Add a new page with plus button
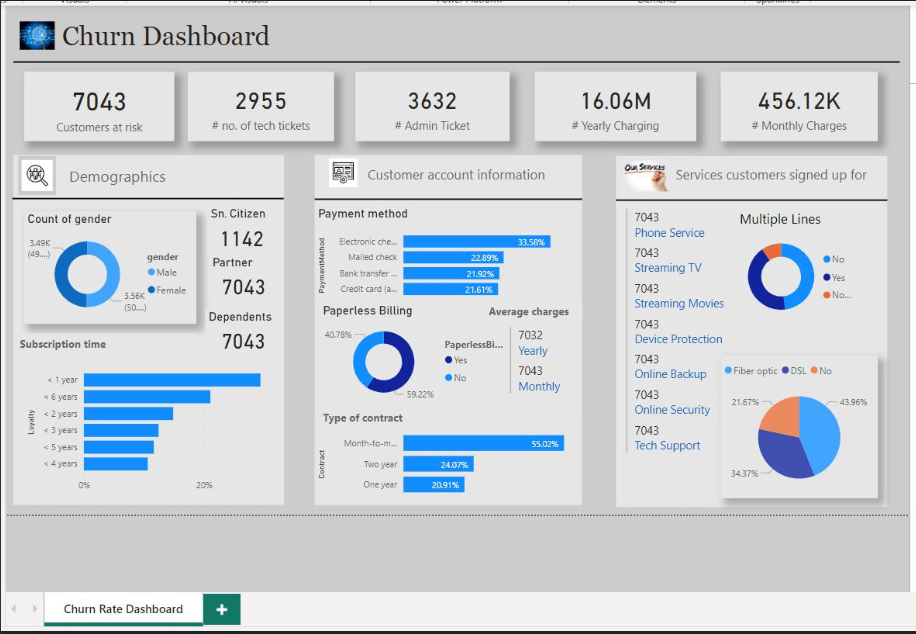Image resolution: width=916 pixels, height=634 pixels. [221, 609]
